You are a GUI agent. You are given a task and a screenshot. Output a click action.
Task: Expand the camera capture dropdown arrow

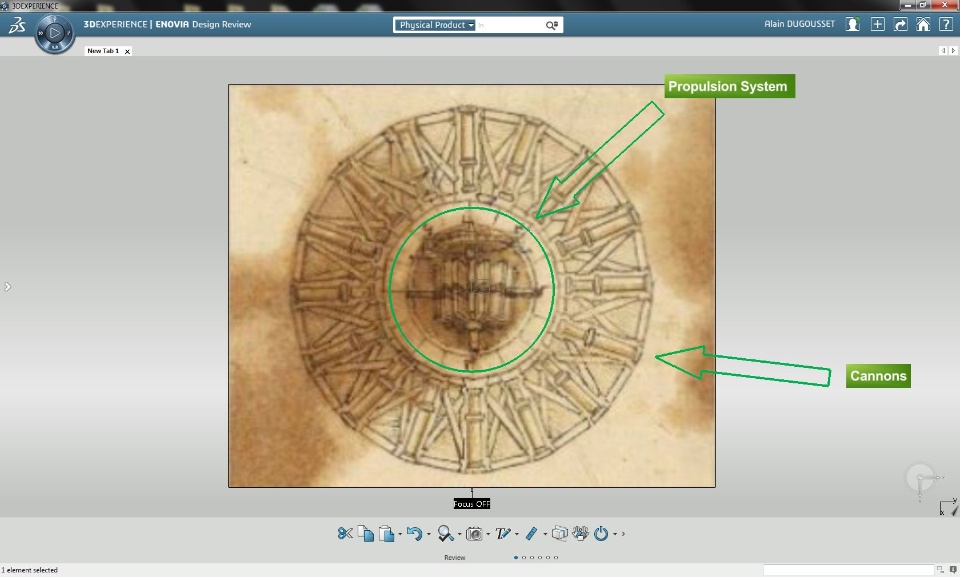tap(488, 534)
